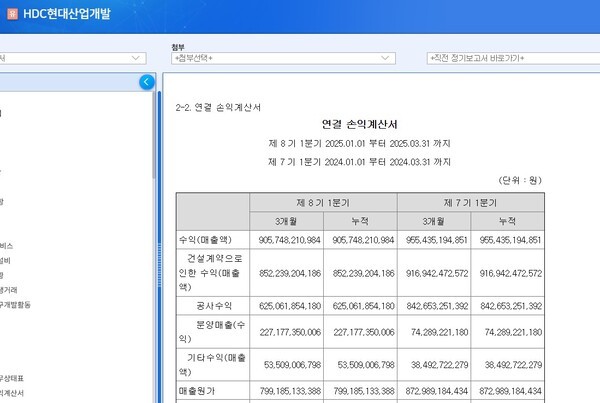
Task: Click the 기타수익(매출액) row label
Action: point(212,365)
